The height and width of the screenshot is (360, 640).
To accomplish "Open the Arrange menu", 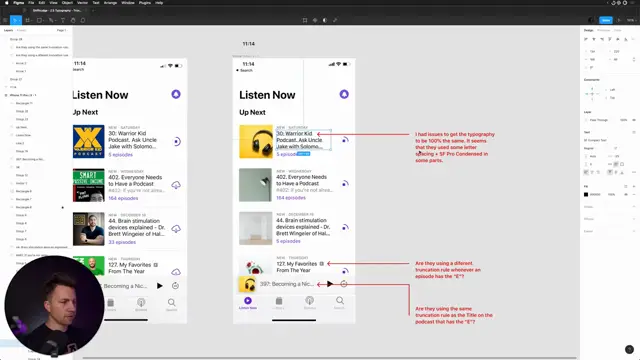I will 110,2.
